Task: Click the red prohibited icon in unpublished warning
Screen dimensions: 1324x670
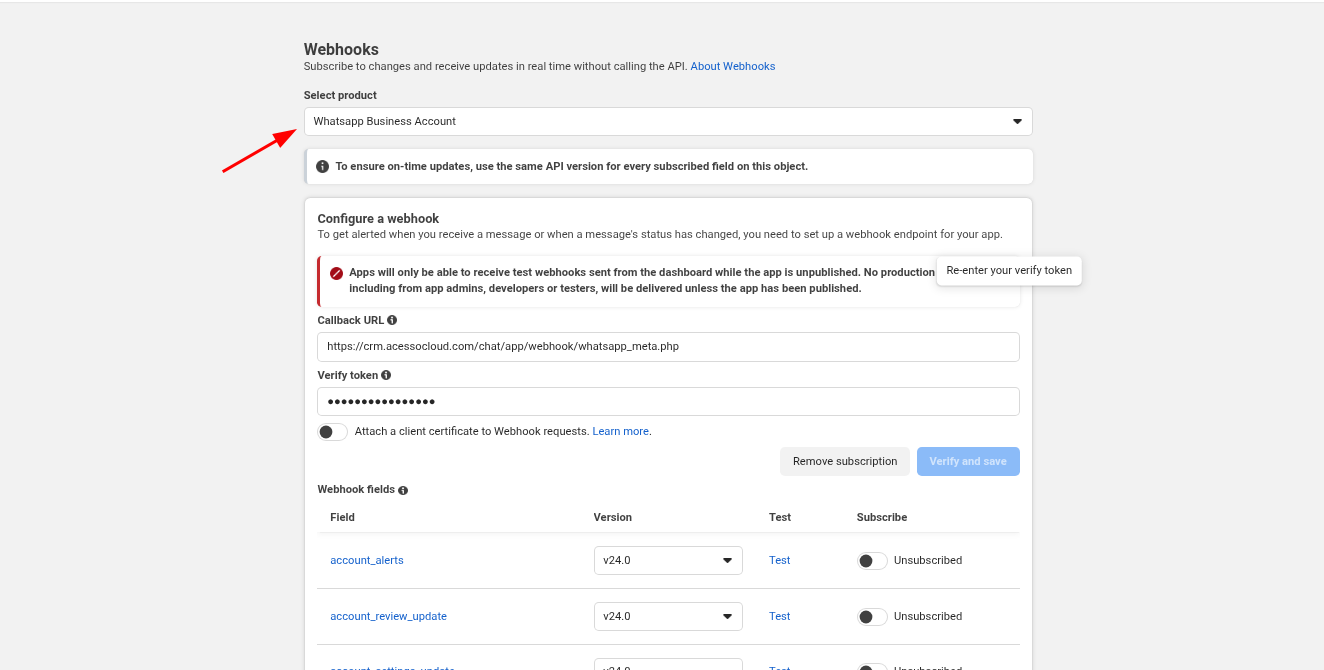Action: [336, 273]
